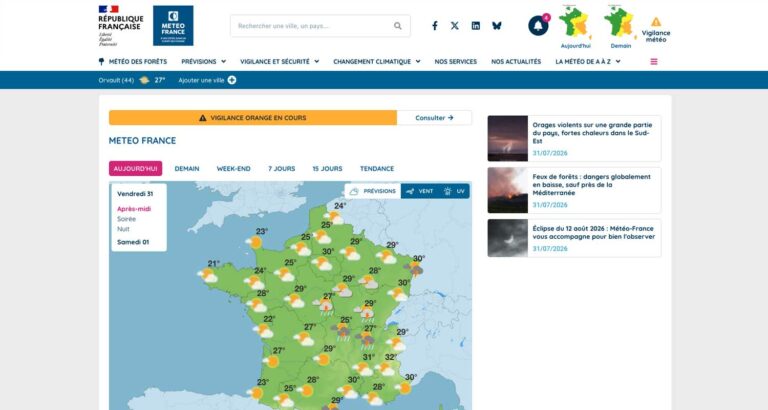This screenshot has width=768, height=410.
Task: Click the weather icon at 24° in northern France
Action: (334, 217)
